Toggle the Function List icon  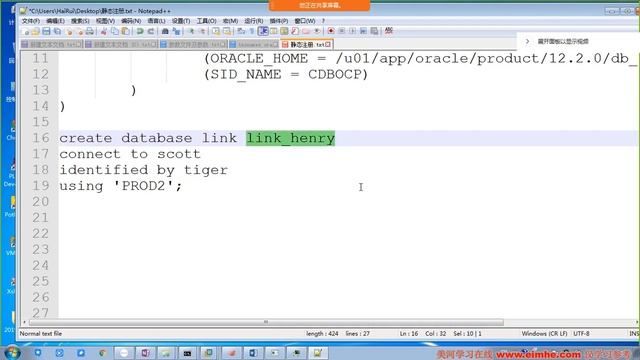[295, 31]
